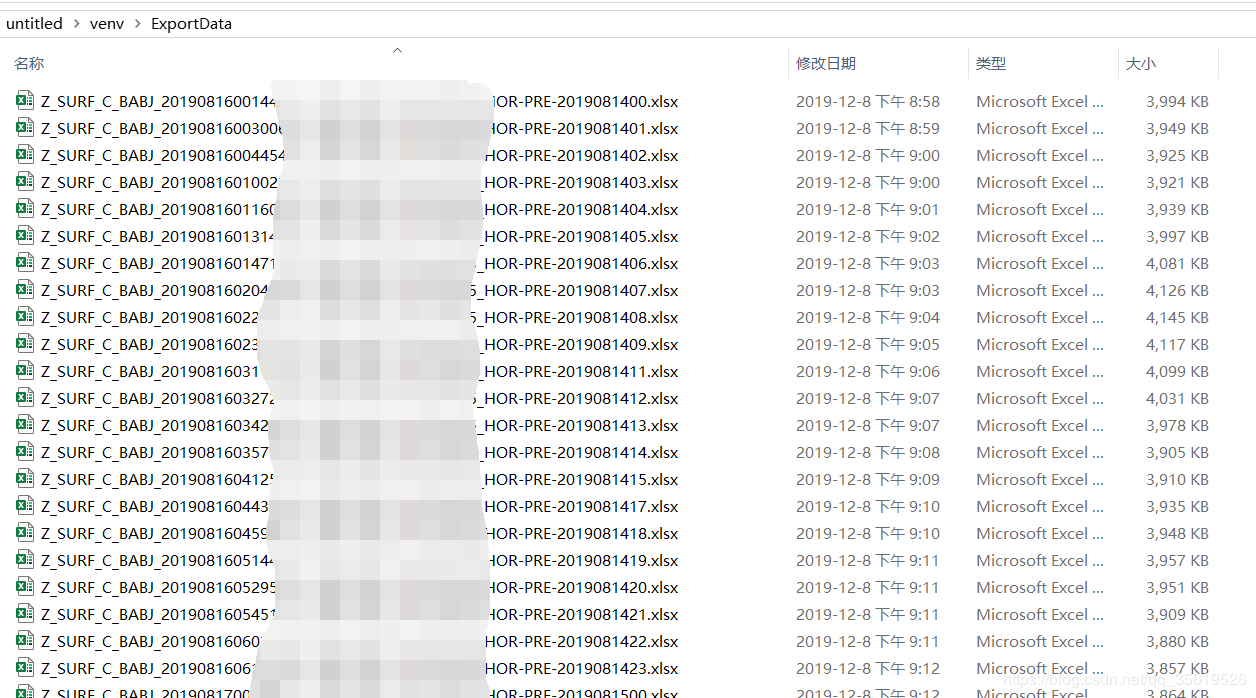Toggle sort order using arrow above name column
This screenshot has height=698, width=1256.
397,49
